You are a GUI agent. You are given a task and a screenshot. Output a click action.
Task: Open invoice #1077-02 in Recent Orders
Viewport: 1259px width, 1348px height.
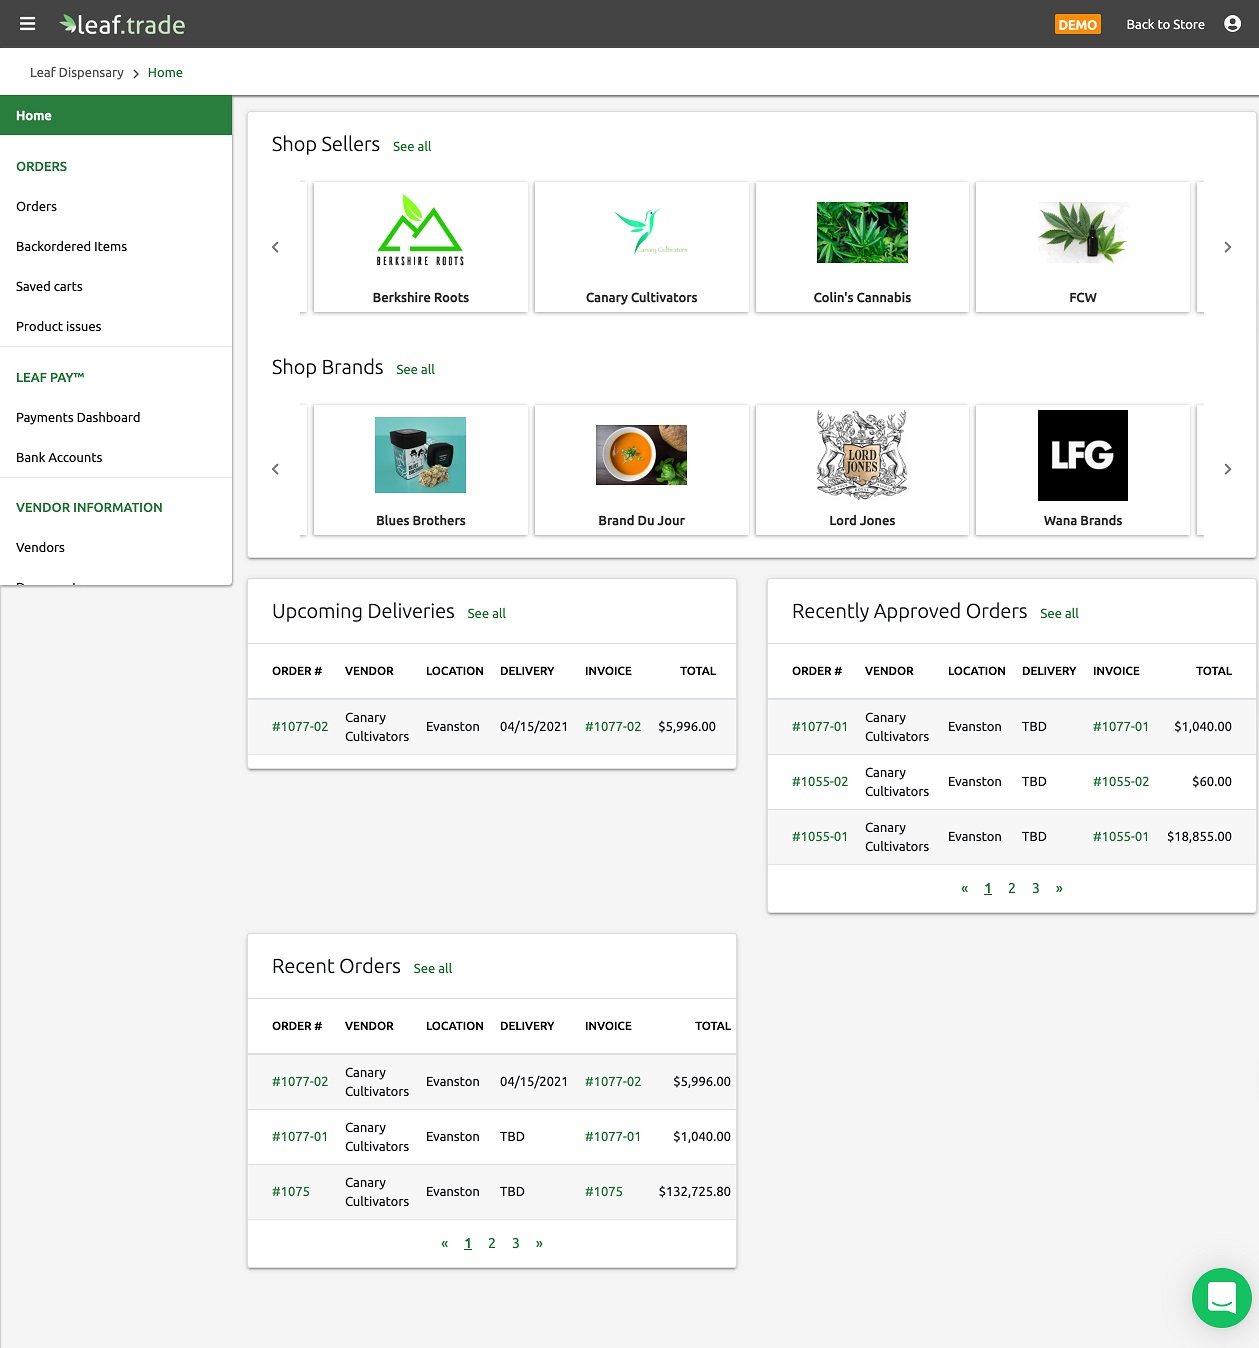(x=613, y=1081)
